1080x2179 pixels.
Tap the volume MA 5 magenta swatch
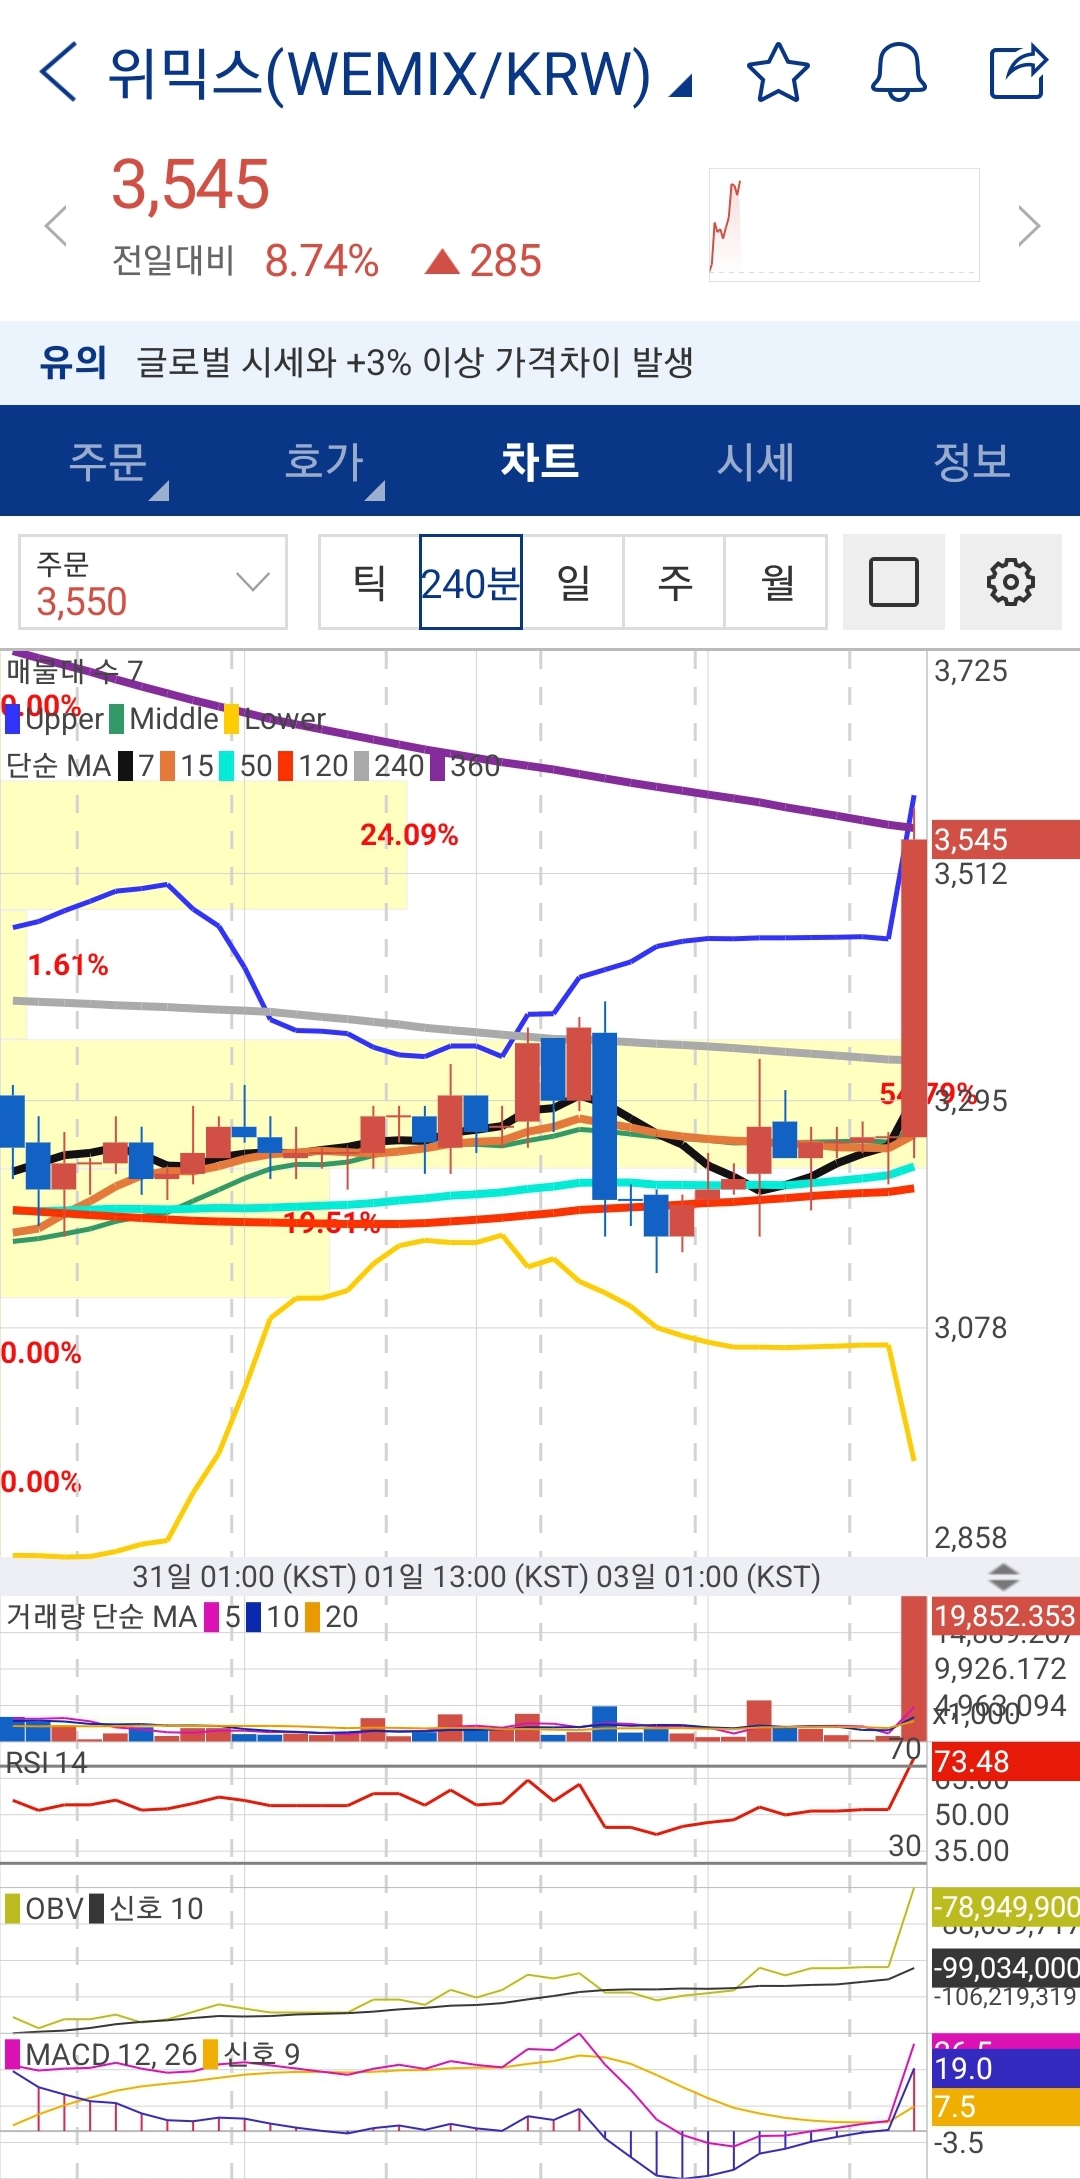click(x=211, y=1617)
